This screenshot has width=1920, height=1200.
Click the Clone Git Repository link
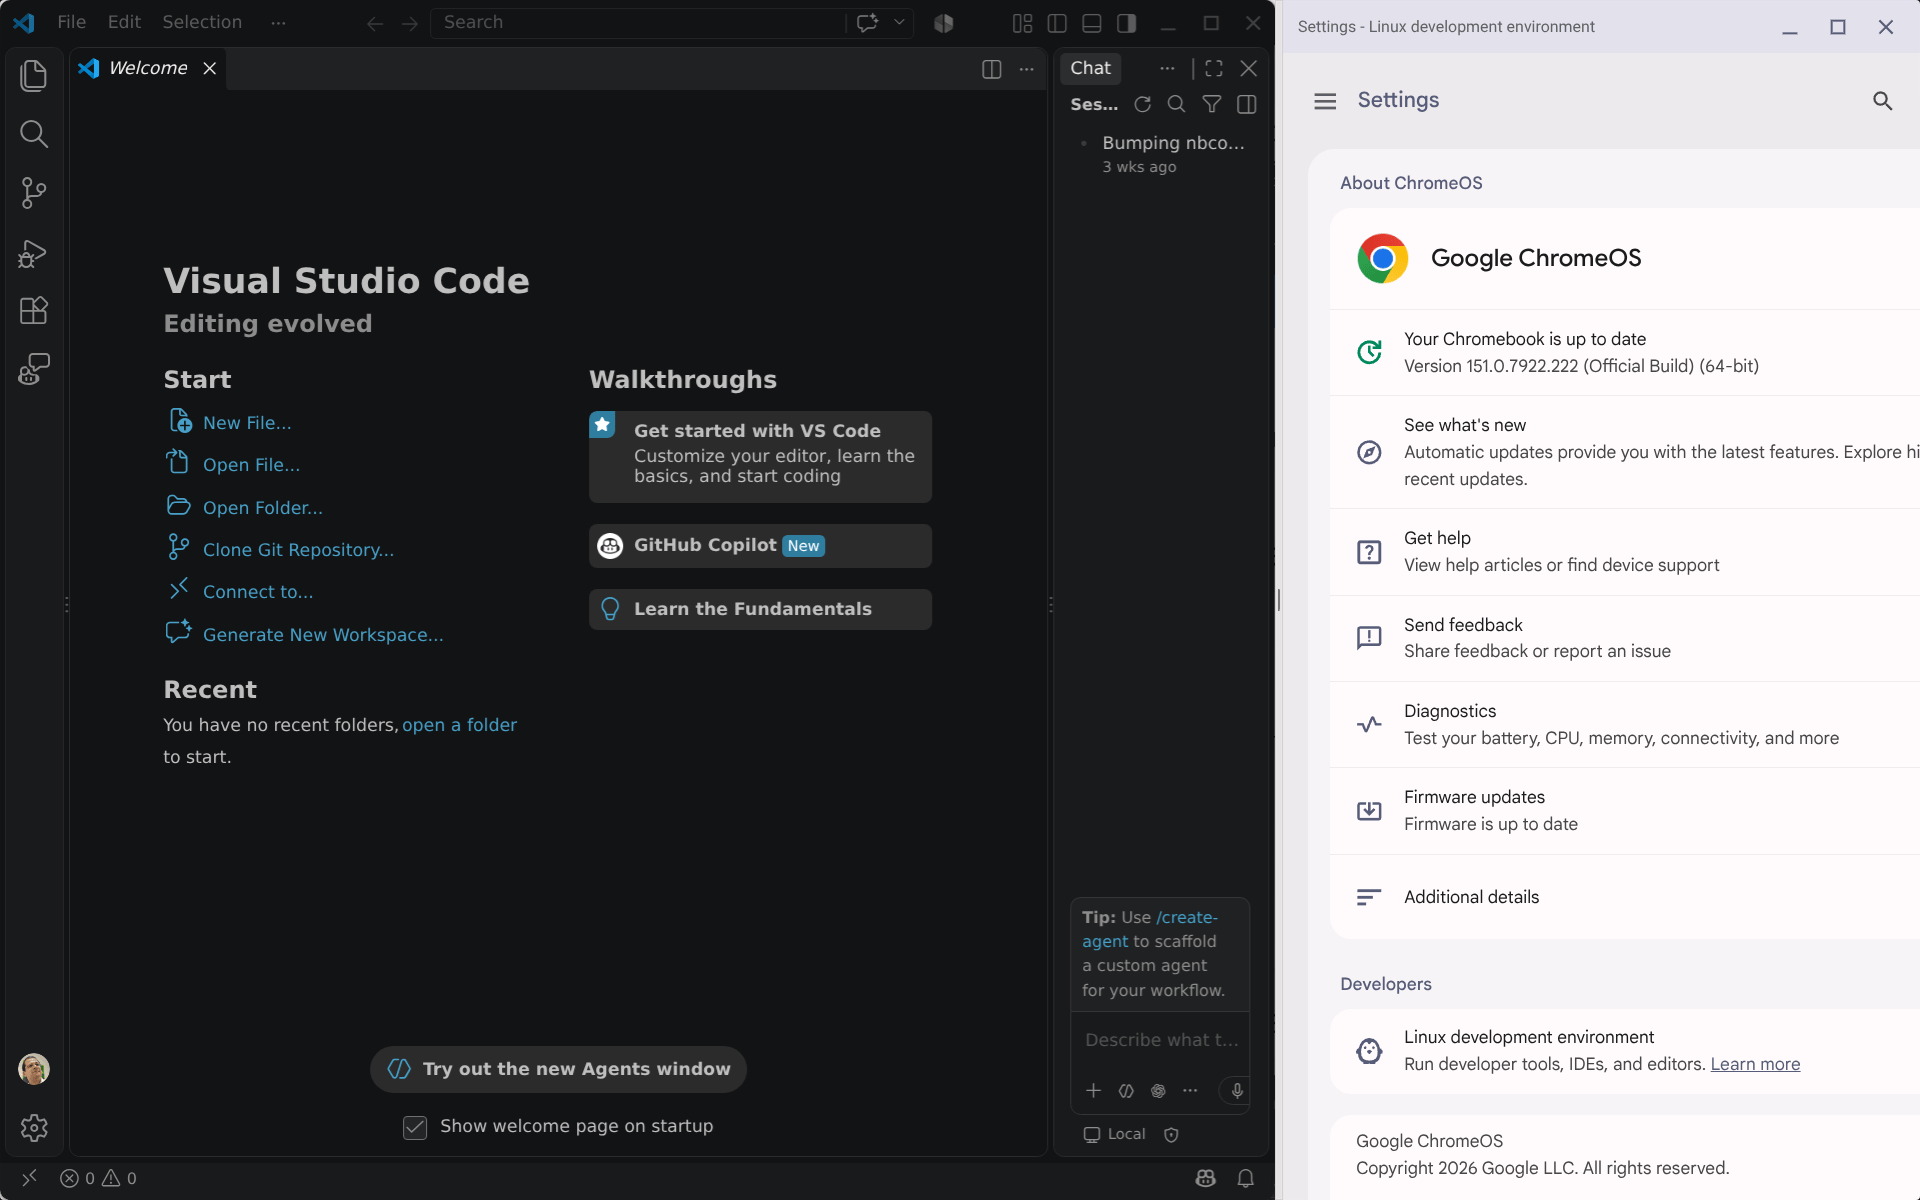coord(298,550)
